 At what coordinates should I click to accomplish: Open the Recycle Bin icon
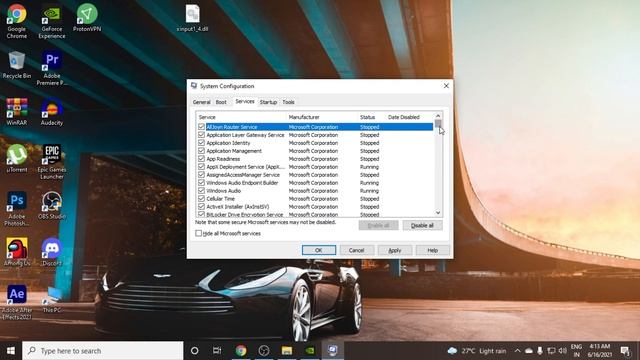click(17, 65)
